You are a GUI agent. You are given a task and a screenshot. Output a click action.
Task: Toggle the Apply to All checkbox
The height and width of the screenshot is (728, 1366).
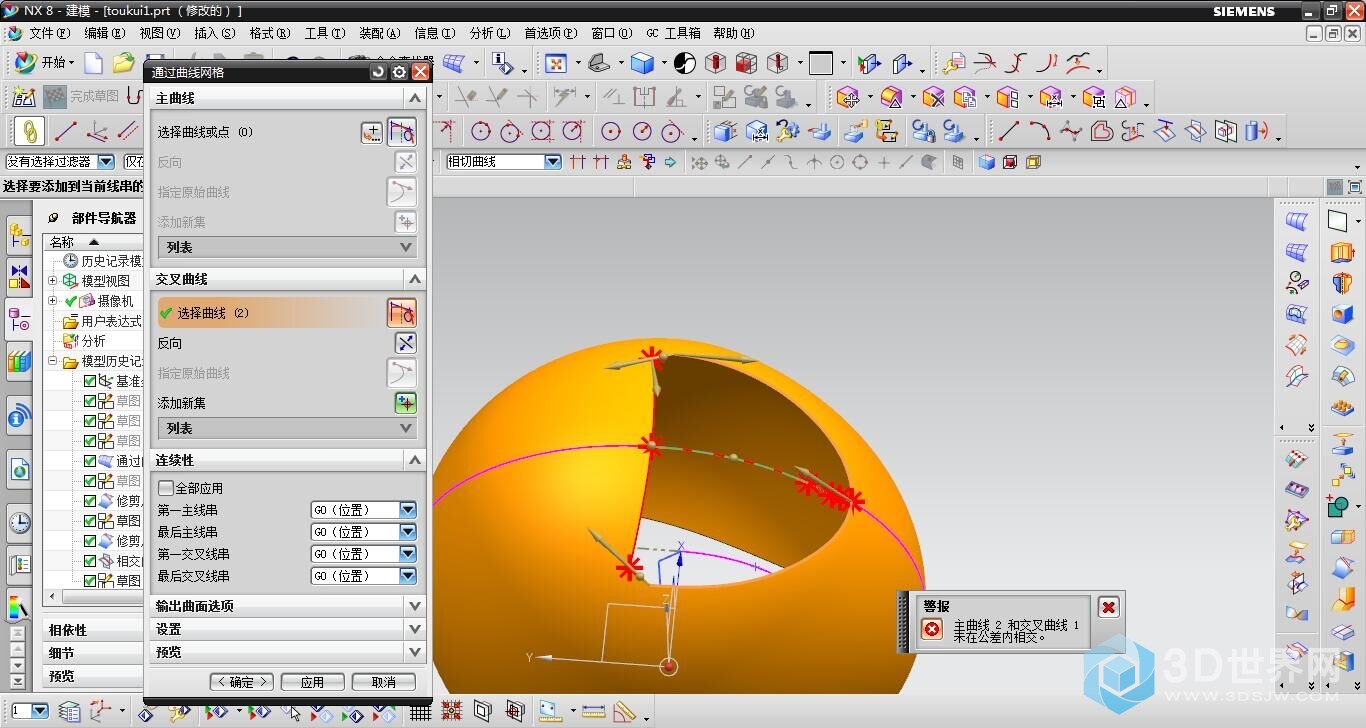(x=166, y=488)
